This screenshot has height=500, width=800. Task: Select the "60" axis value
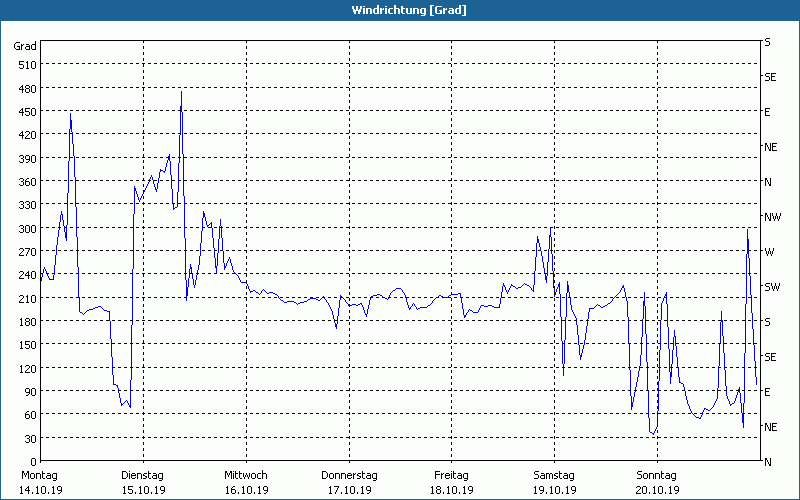(30, 415)
